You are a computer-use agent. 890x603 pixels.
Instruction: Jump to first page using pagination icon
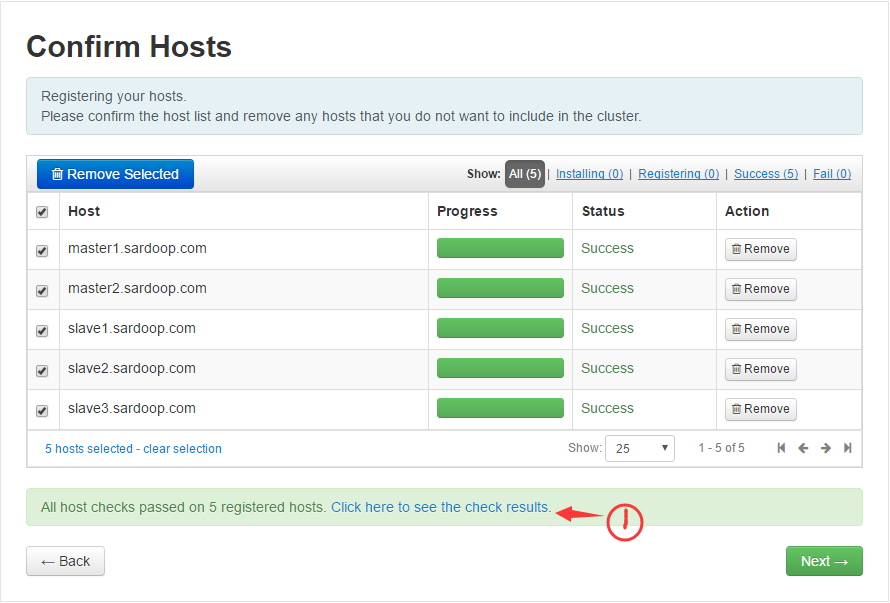(781, 448)
